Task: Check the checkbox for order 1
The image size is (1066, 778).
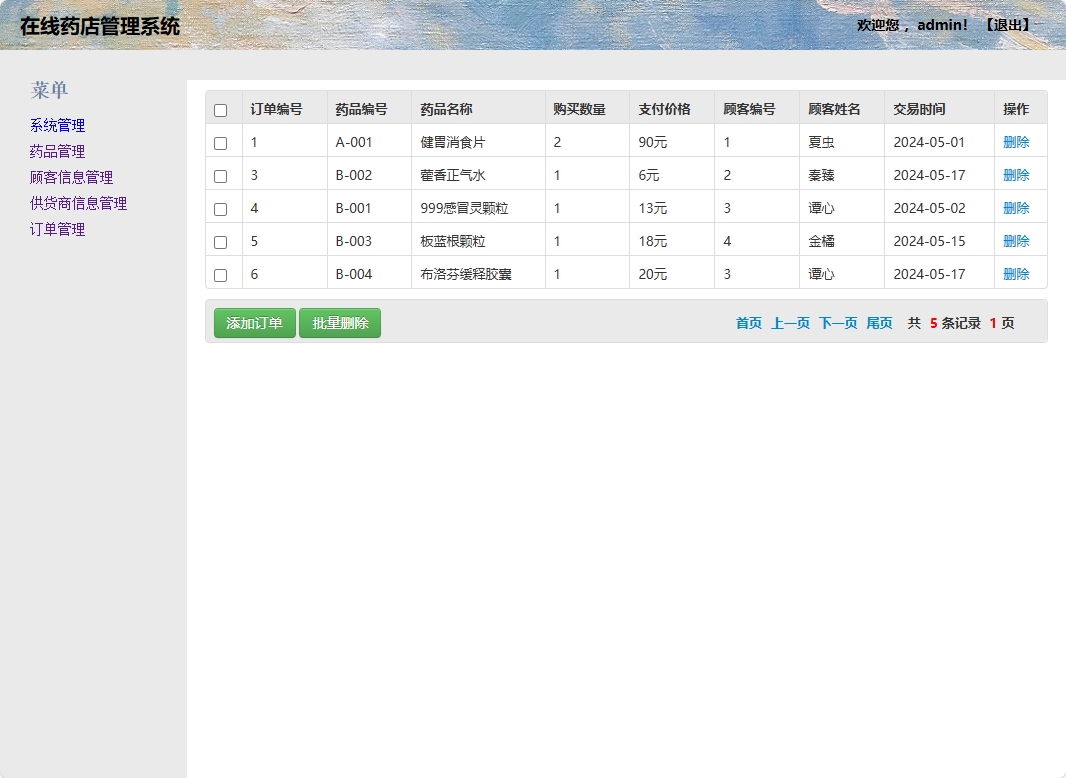Action: click(222, 142)
